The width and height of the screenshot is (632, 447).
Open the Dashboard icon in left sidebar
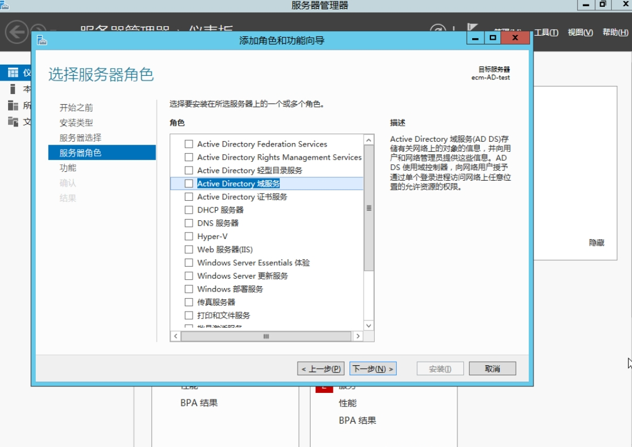coord(13,73)
